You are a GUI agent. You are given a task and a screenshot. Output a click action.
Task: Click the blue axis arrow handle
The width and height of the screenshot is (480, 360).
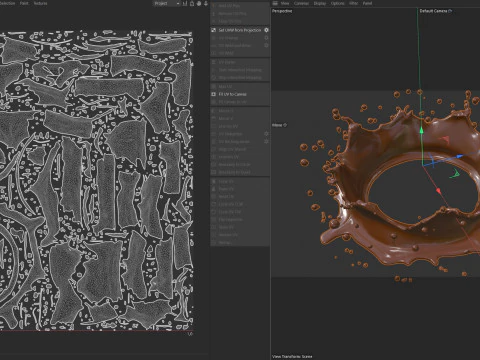[x=460, y=156]
